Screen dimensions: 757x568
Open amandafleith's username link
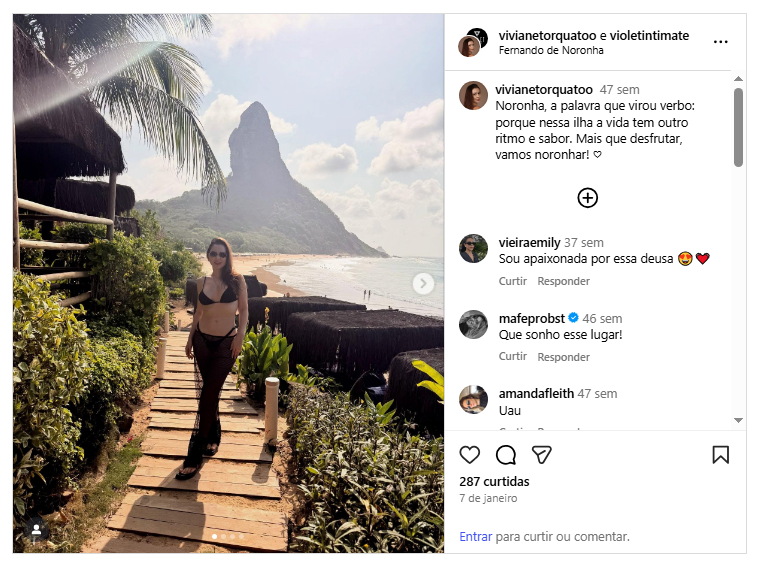[534, 393]
